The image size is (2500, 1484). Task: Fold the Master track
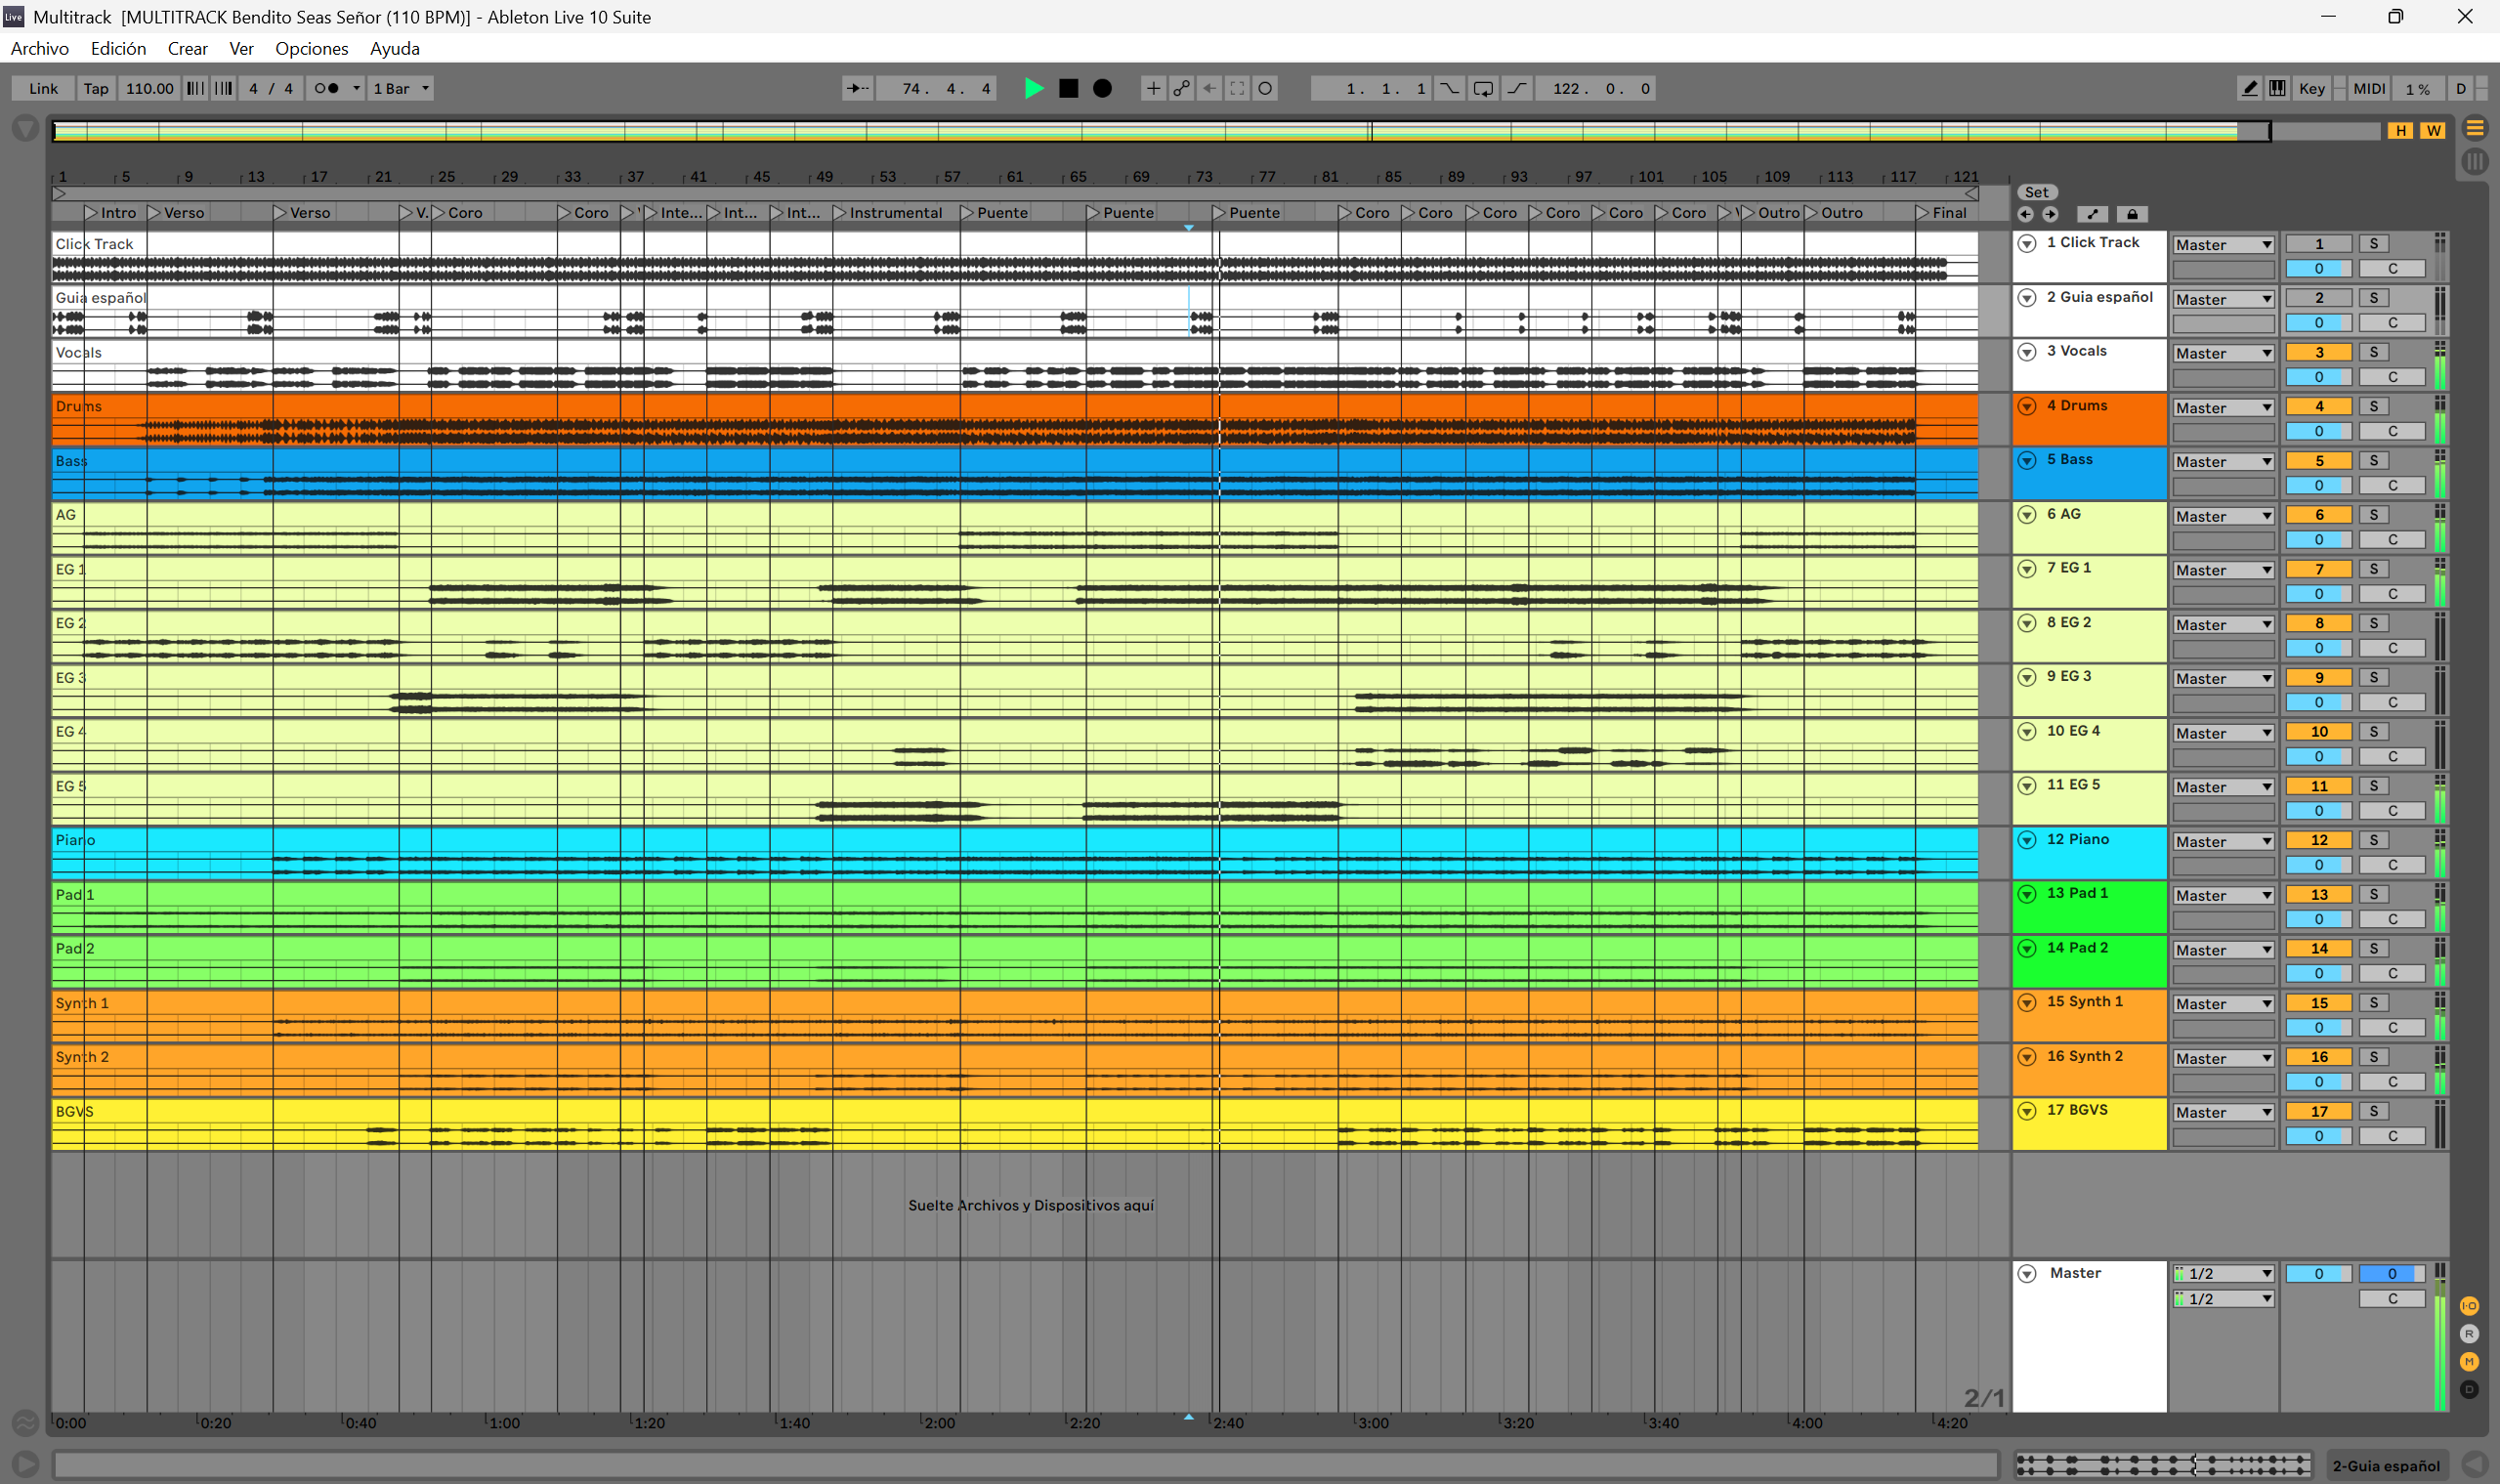click(x=2027, y=1274)
